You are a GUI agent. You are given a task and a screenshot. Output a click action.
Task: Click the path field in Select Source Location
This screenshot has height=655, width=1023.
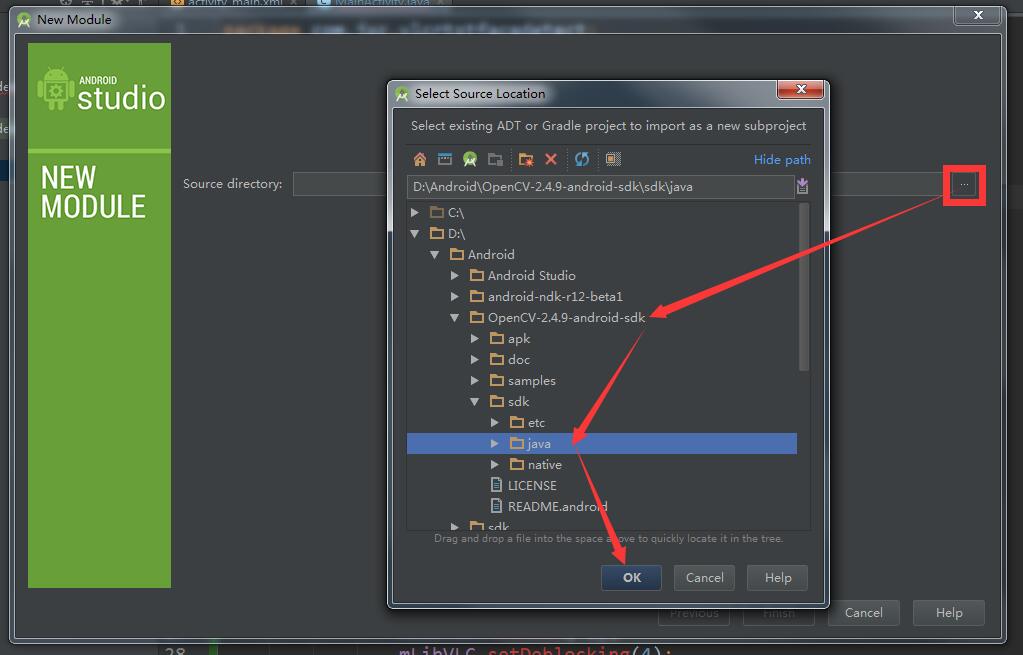(600, 187)
